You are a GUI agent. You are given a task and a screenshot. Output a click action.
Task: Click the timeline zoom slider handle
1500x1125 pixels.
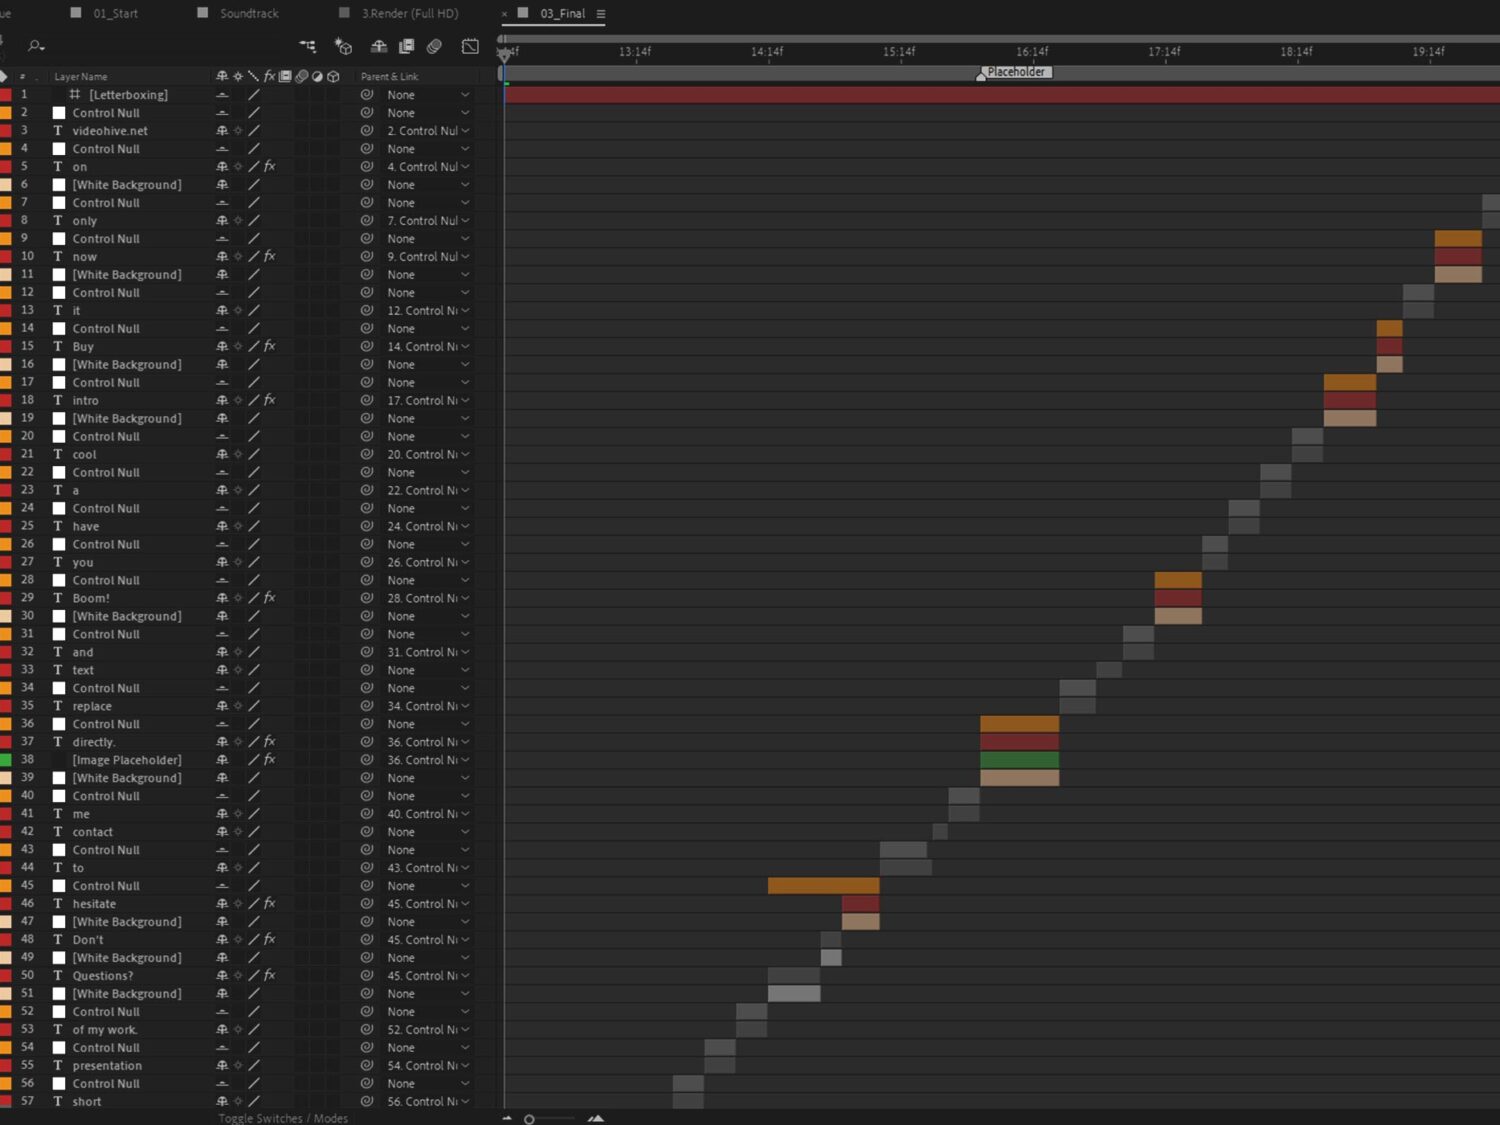pyautogui.click(x=529, y=1119)
